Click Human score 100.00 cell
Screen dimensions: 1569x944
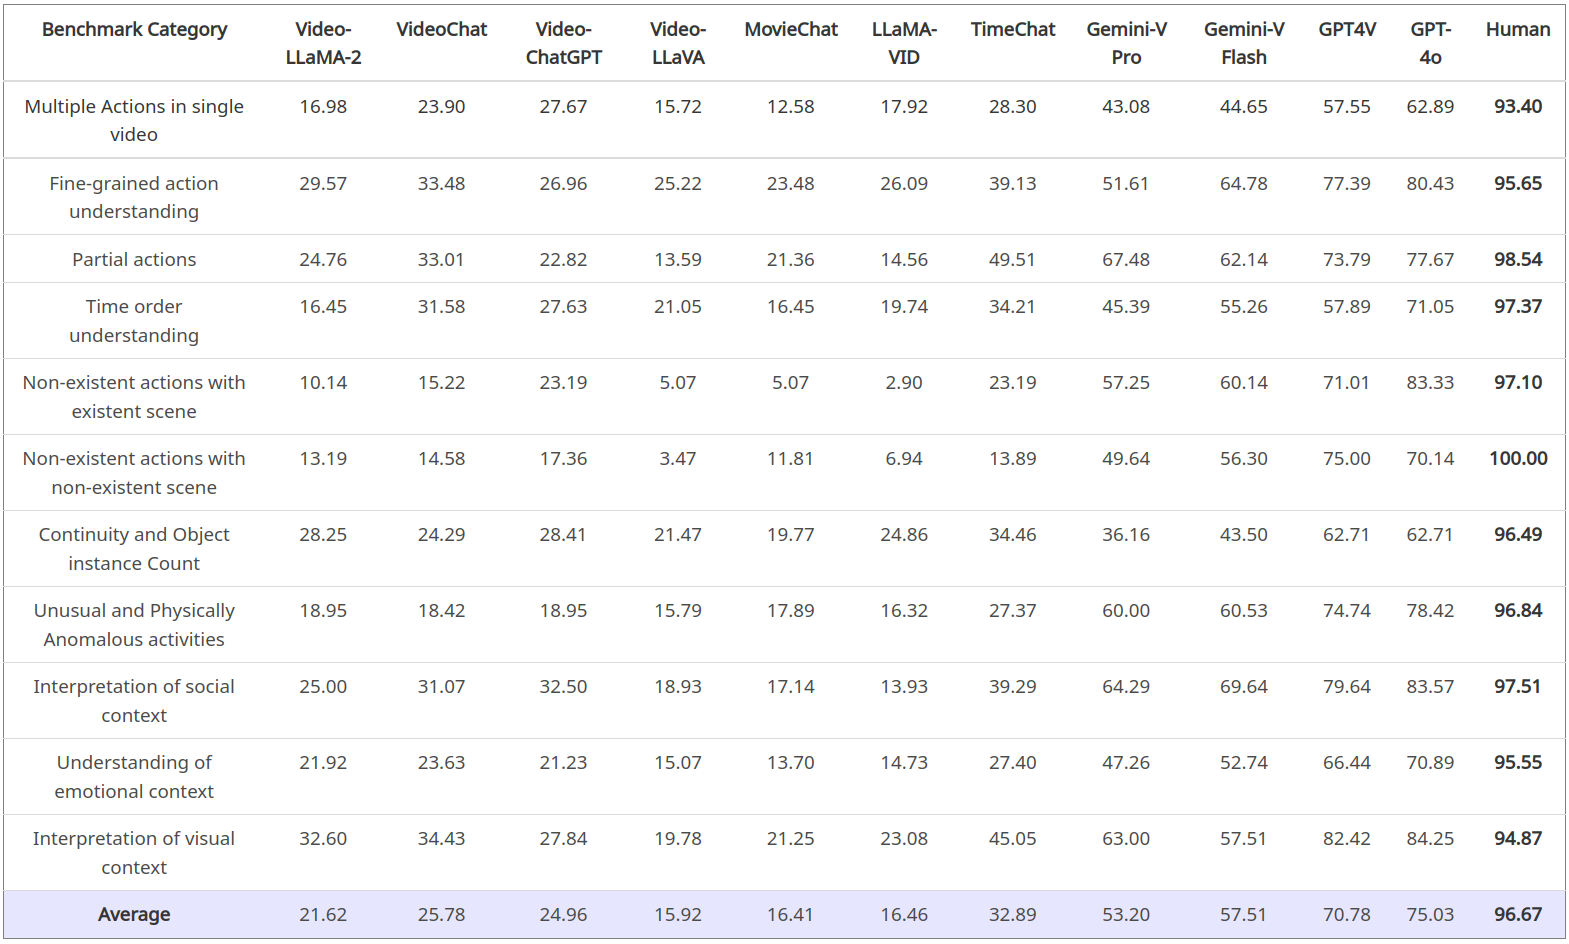pyautogui.click(x=1518, y=459)
